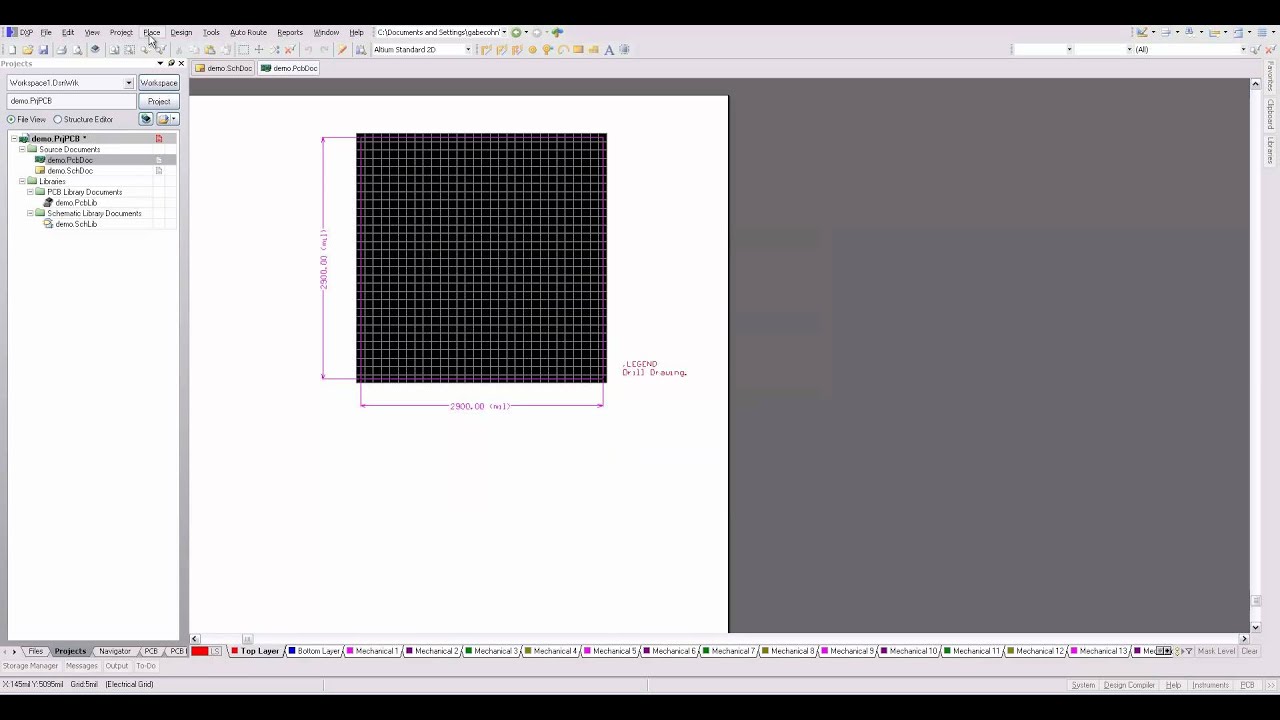Select the File View radio button
Image resolution: width=1280 pixels, height=720 pixels.
[x=11, y=119]
